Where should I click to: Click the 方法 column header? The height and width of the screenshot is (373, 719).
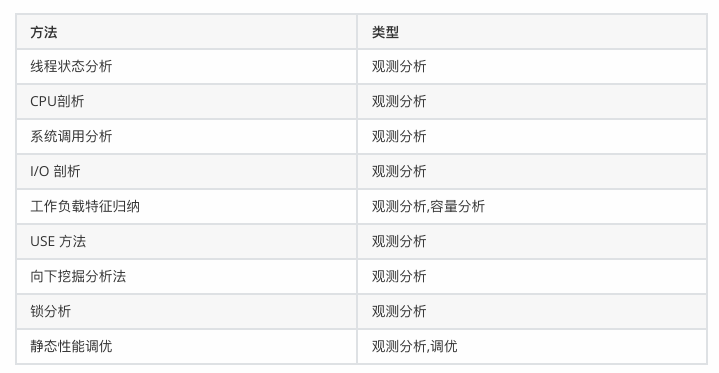point(187,32)
